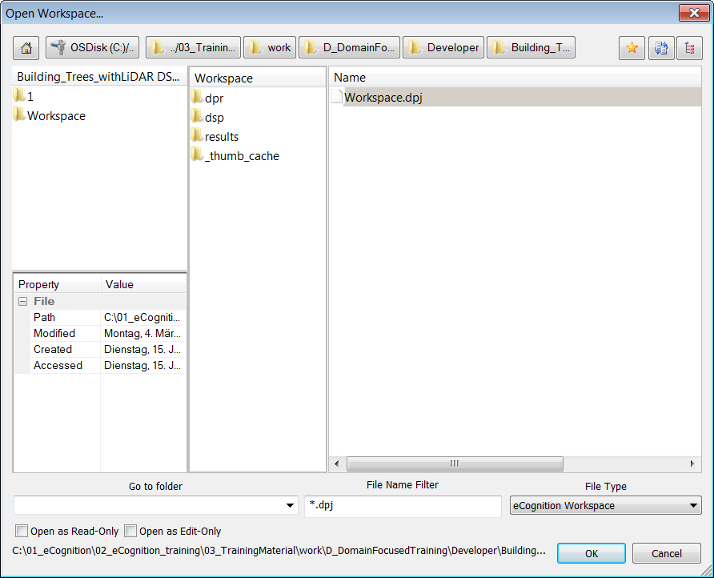Select the Accessed property row value
Screen dimensions: 714x578
pyautogui.click(x=143, y=365)
